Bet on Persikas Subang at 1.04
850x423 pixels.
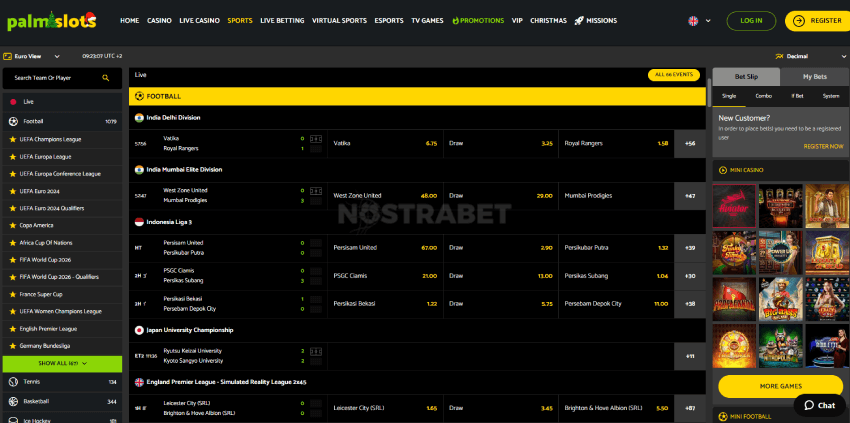click(616, 276)
